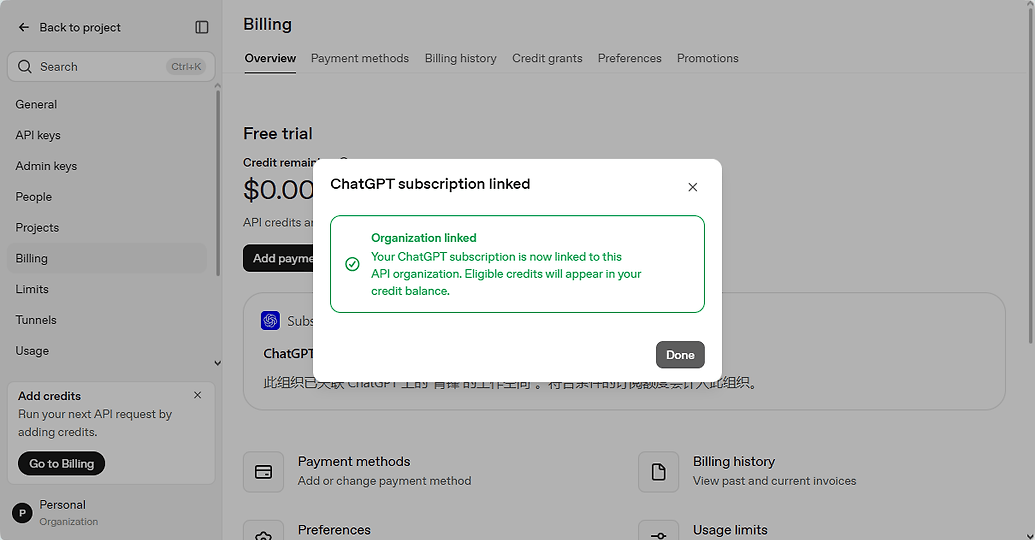Click Go to Billing button

point(61,463)
